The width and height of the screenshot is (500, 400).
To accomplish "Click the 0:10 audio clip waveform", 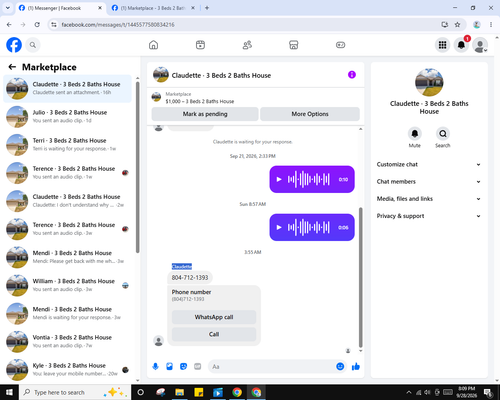I will 309,179.
